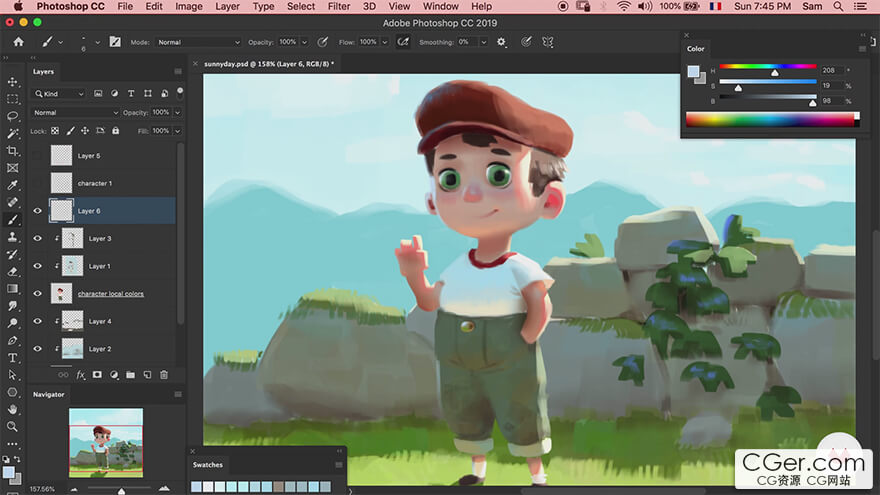The height and width of the screenshot is (495, 880).
Task: Click the hue spectrum ramp in Color panel
Action: pos(771,120)
